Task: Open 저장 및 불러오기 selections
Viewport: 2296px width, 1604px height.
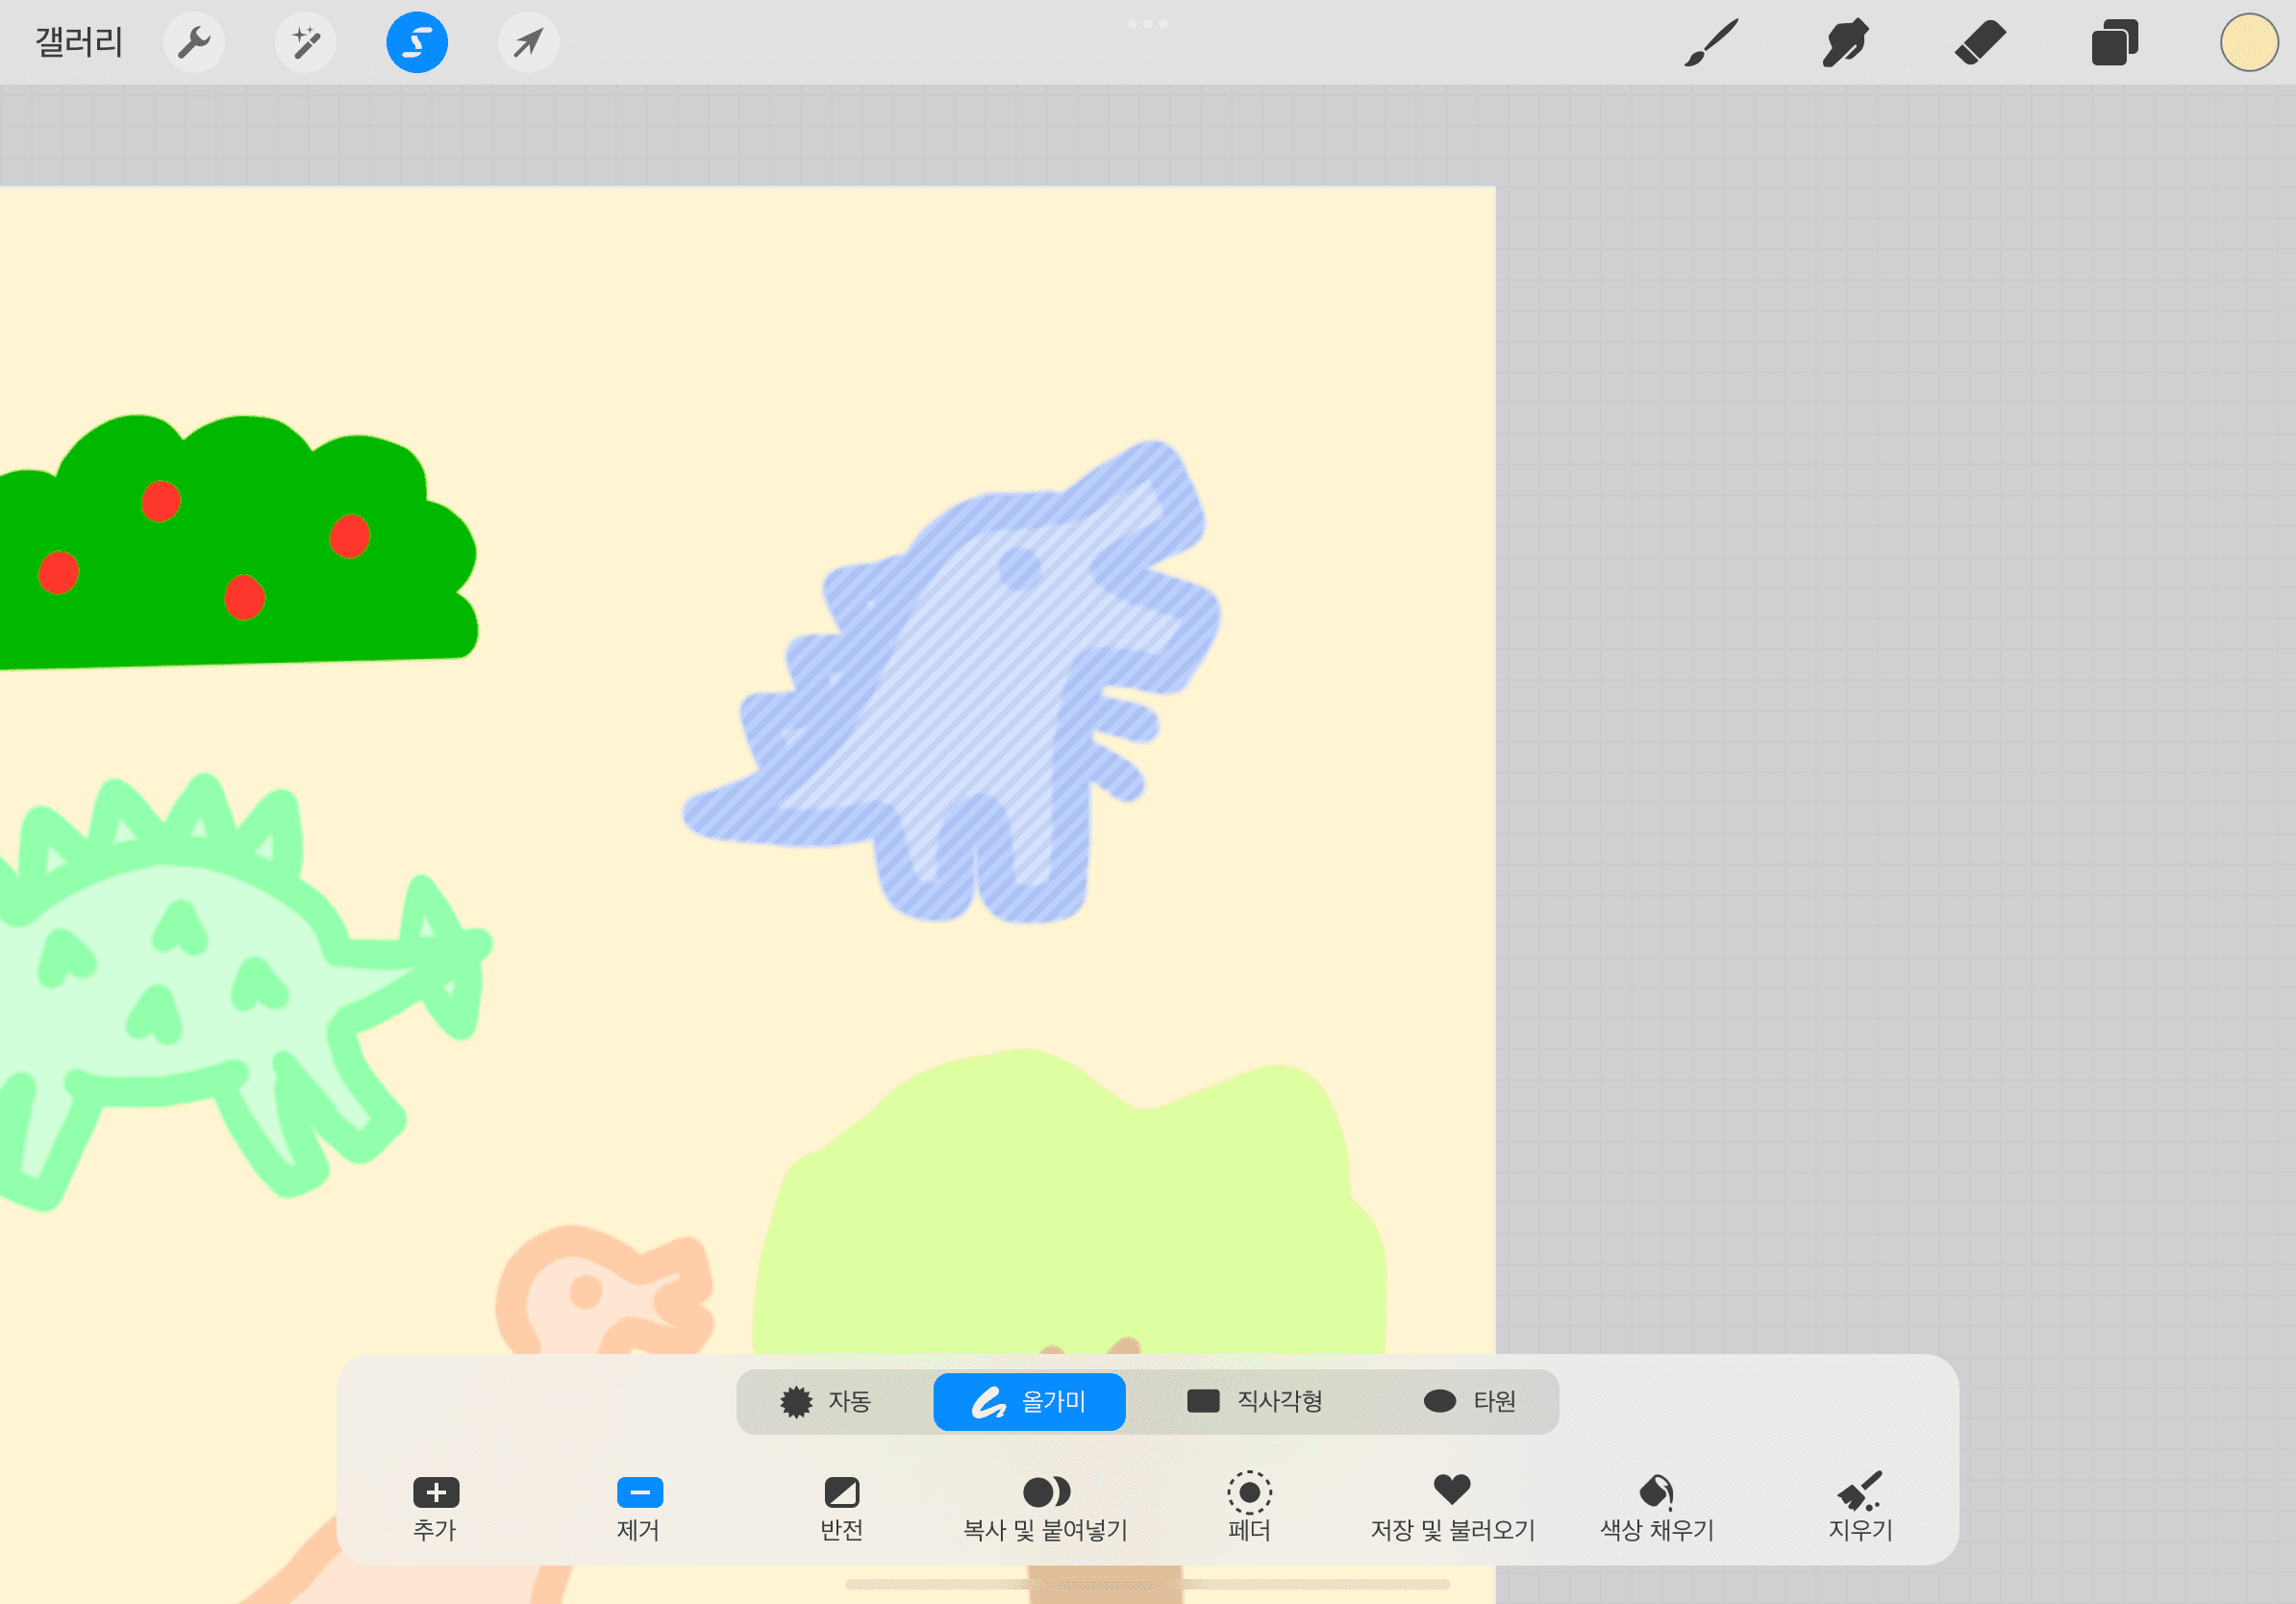Action: [1452, 1506]
